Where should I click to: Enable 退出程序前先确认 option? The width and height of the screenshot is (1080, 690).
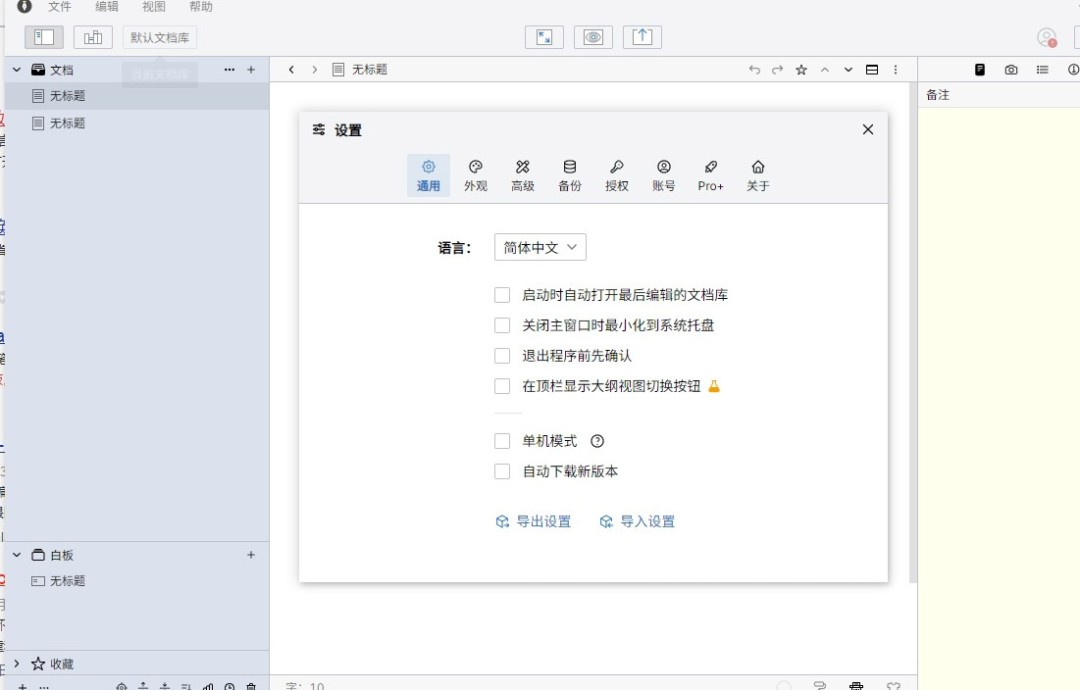(x=502, y=355)
